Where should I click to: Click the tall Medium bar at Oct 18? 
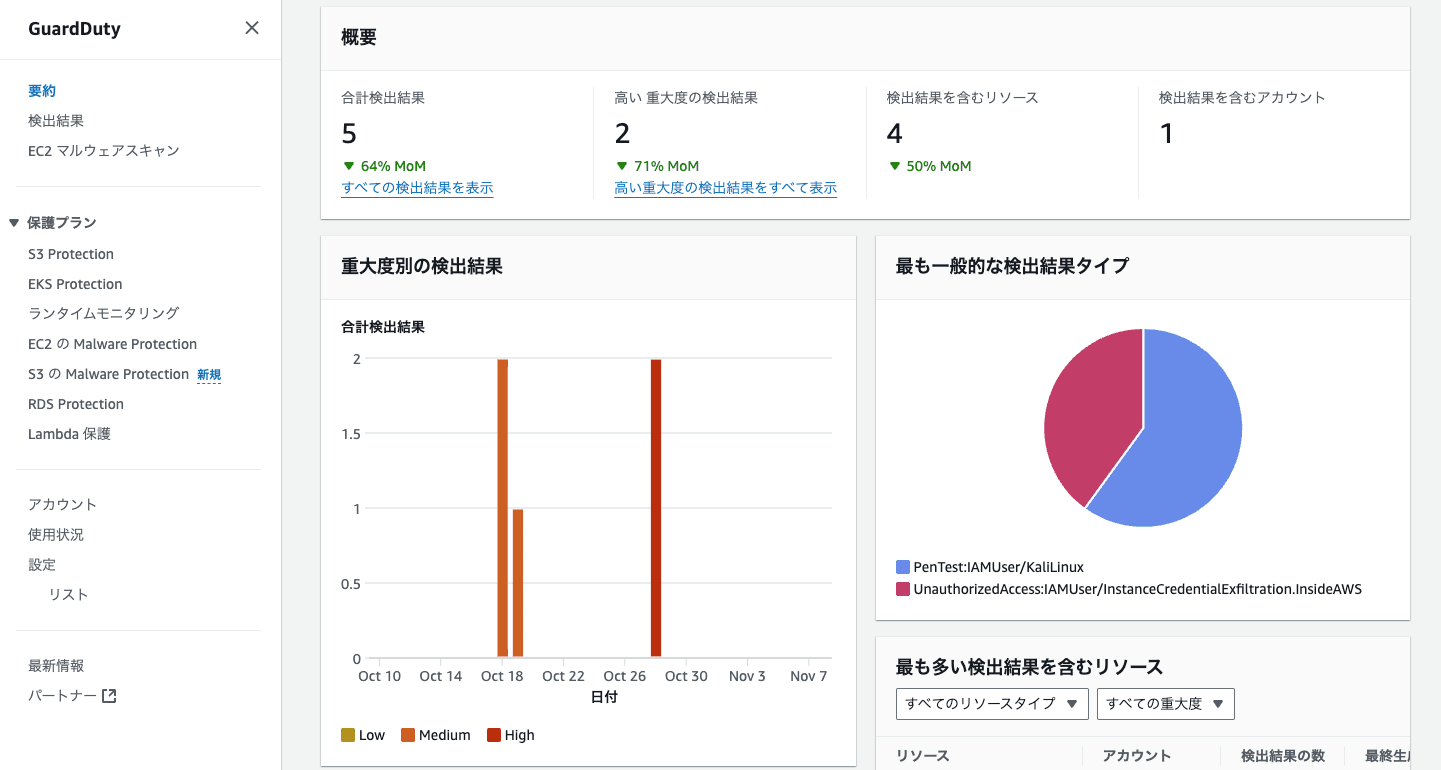pyautogui.click(x=503, y=508)
